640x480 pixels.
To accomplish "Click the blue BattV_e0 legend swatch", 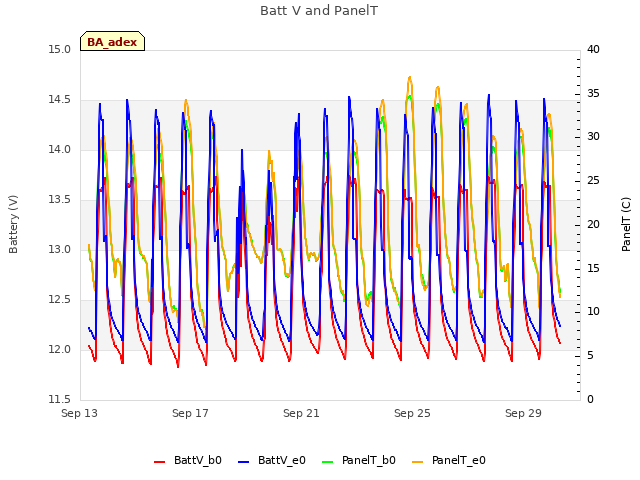I will point(243,461).
